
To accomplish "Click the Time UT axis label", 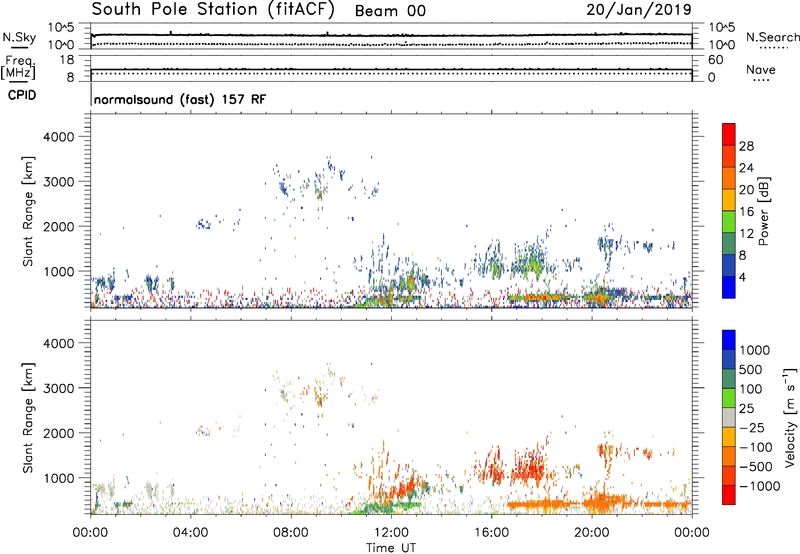I will coord(391,548).
